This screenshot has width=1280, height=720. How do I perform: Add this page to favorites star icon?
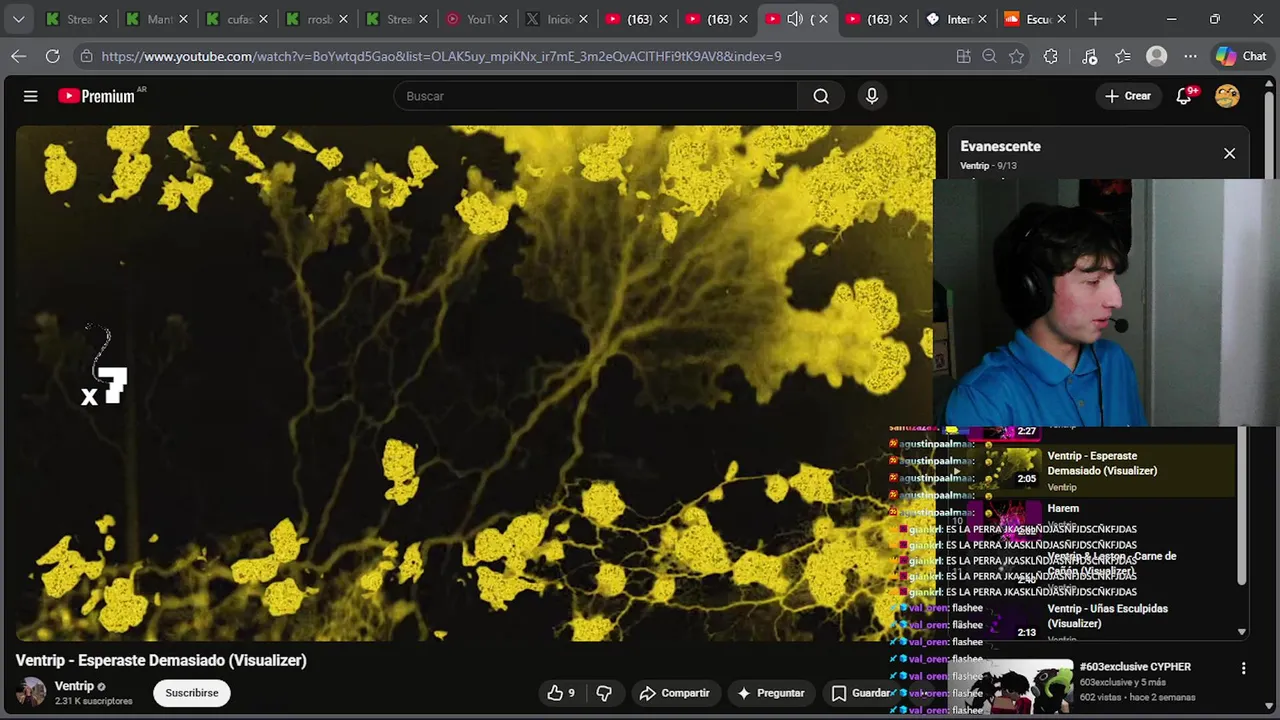coord(1017,56)
